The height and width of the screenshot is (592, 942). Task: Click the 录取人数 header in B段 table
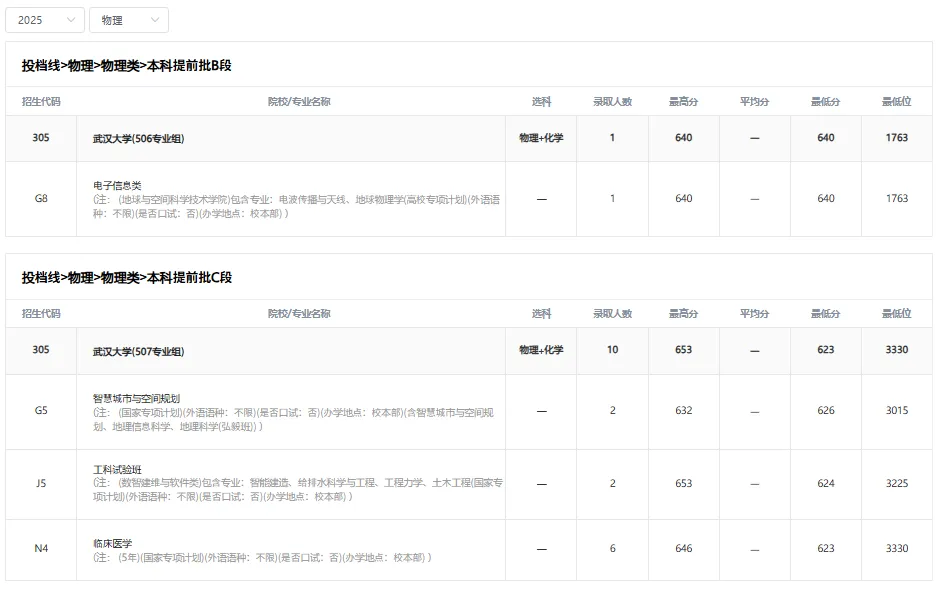coord(612,102)
